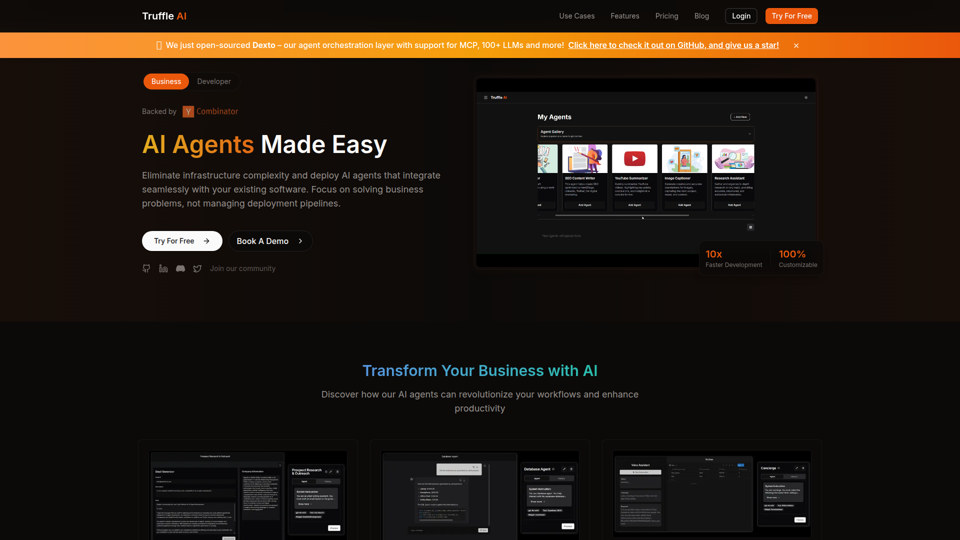Click the Transform Your Business with AI heading
Screen dimensions: 960x540
[480, 370]
